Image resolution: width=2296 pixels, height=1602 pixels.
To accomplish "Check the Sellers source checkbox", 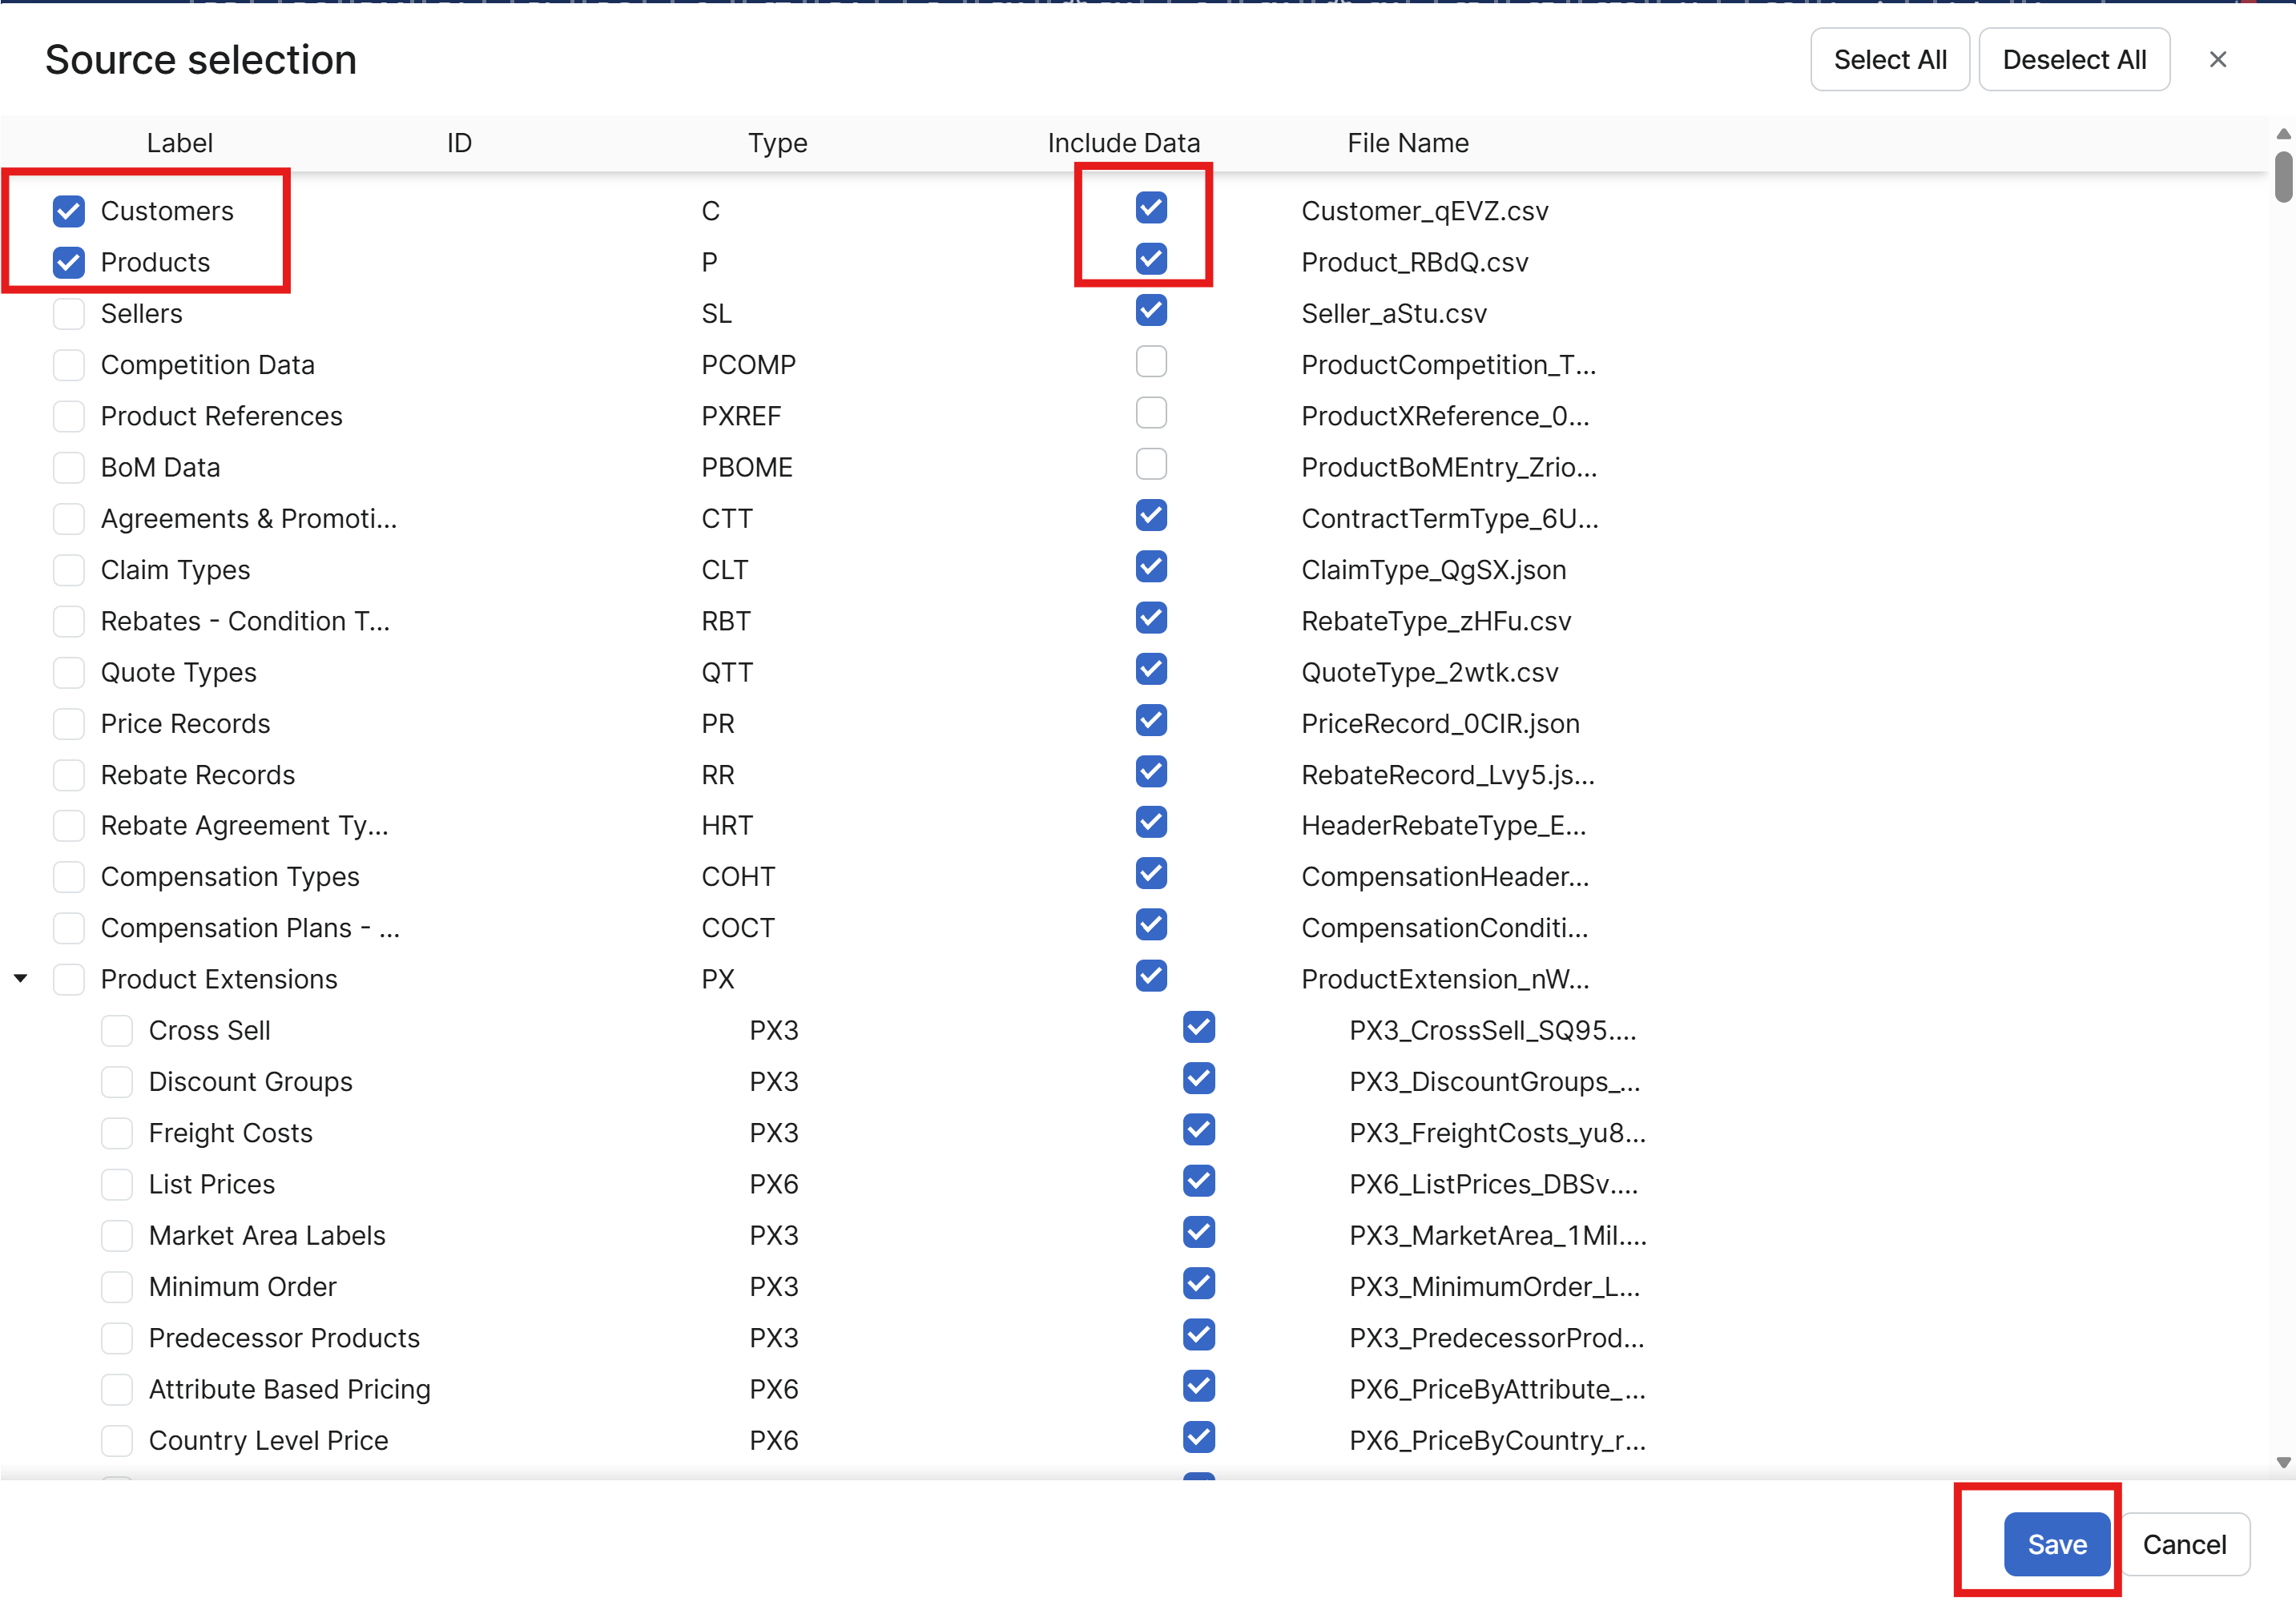I will (69, 314).
